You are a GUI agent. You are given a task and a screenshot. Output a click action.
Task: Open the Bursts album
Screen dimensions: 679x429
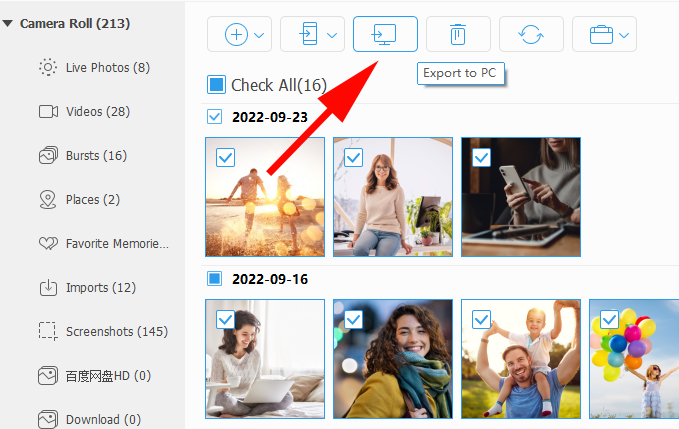[96, 156]
